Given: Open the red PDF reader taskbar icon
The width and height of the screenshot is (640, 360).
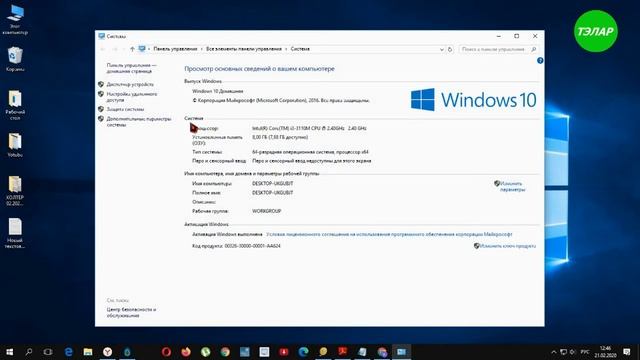Looking at the screenshot, I should click(342, 351).
